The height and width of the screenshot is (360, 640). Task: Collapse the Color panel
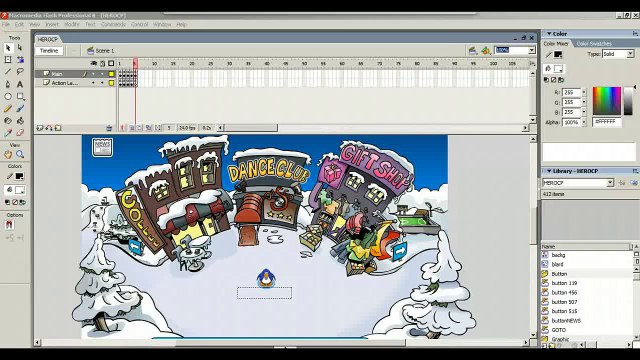pos(549,34)
